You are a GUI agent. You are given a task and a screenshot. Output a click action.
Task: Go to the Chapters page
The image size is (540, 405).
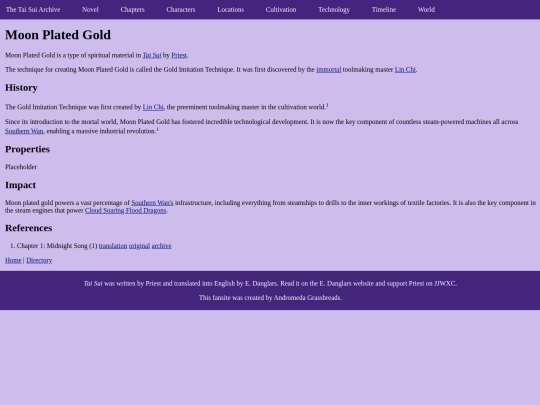tap(133, 10)
